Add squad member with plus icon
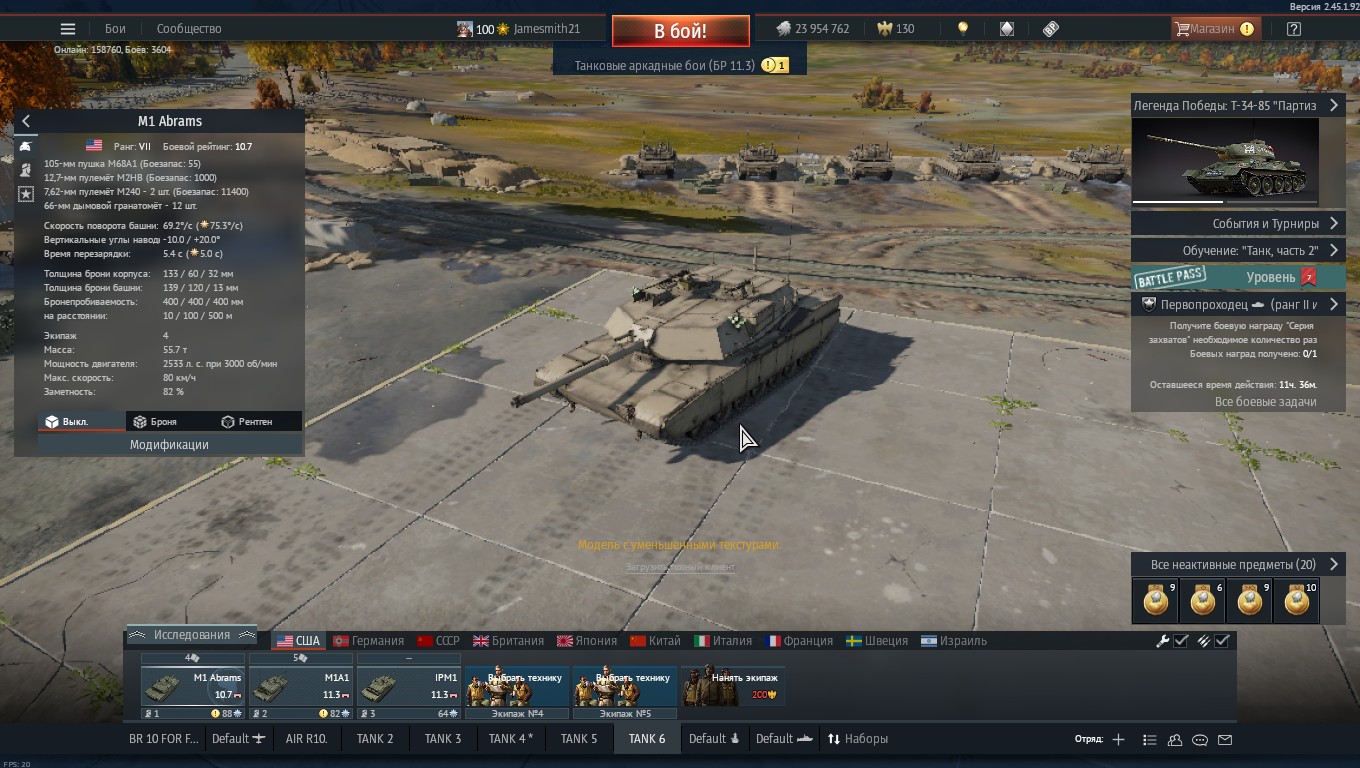This screenshot has width=1360, height=768. click(x=1118, y=740)
